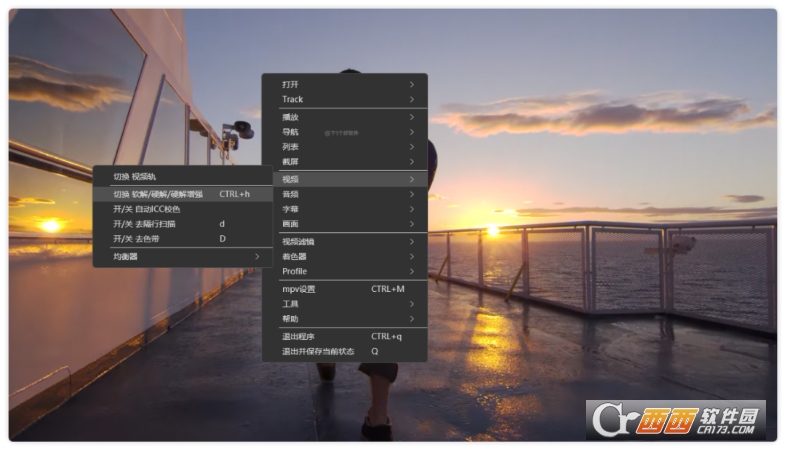Select 切换 视频轨 in the submenu
This screenshot has height=450, width=786.
(x=183, y=176)
